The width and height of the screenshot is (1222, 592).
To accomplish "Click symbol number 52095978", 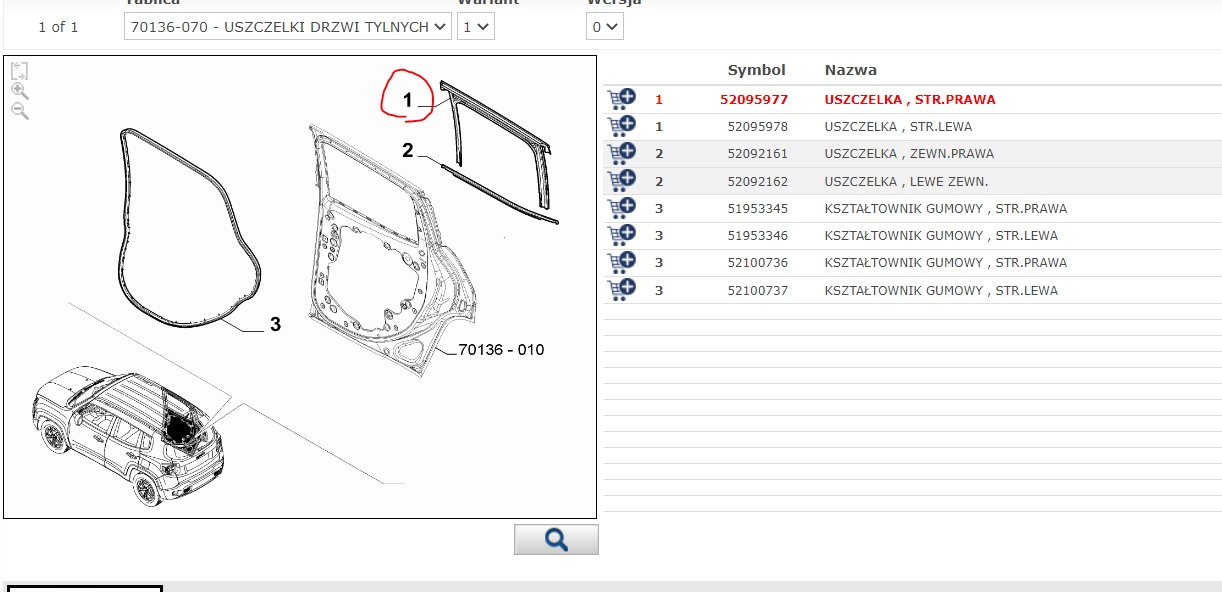I will pyautogui.click(x=757, y=126).
